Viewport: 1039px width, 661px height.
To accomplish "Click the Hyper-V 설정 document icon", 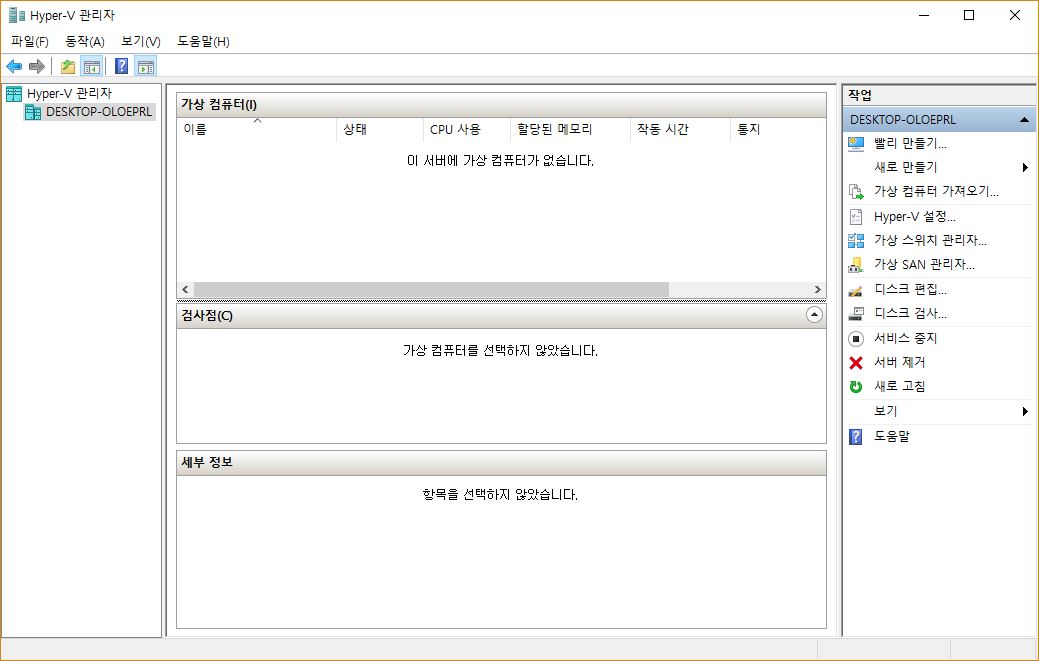I will point(856,217).
